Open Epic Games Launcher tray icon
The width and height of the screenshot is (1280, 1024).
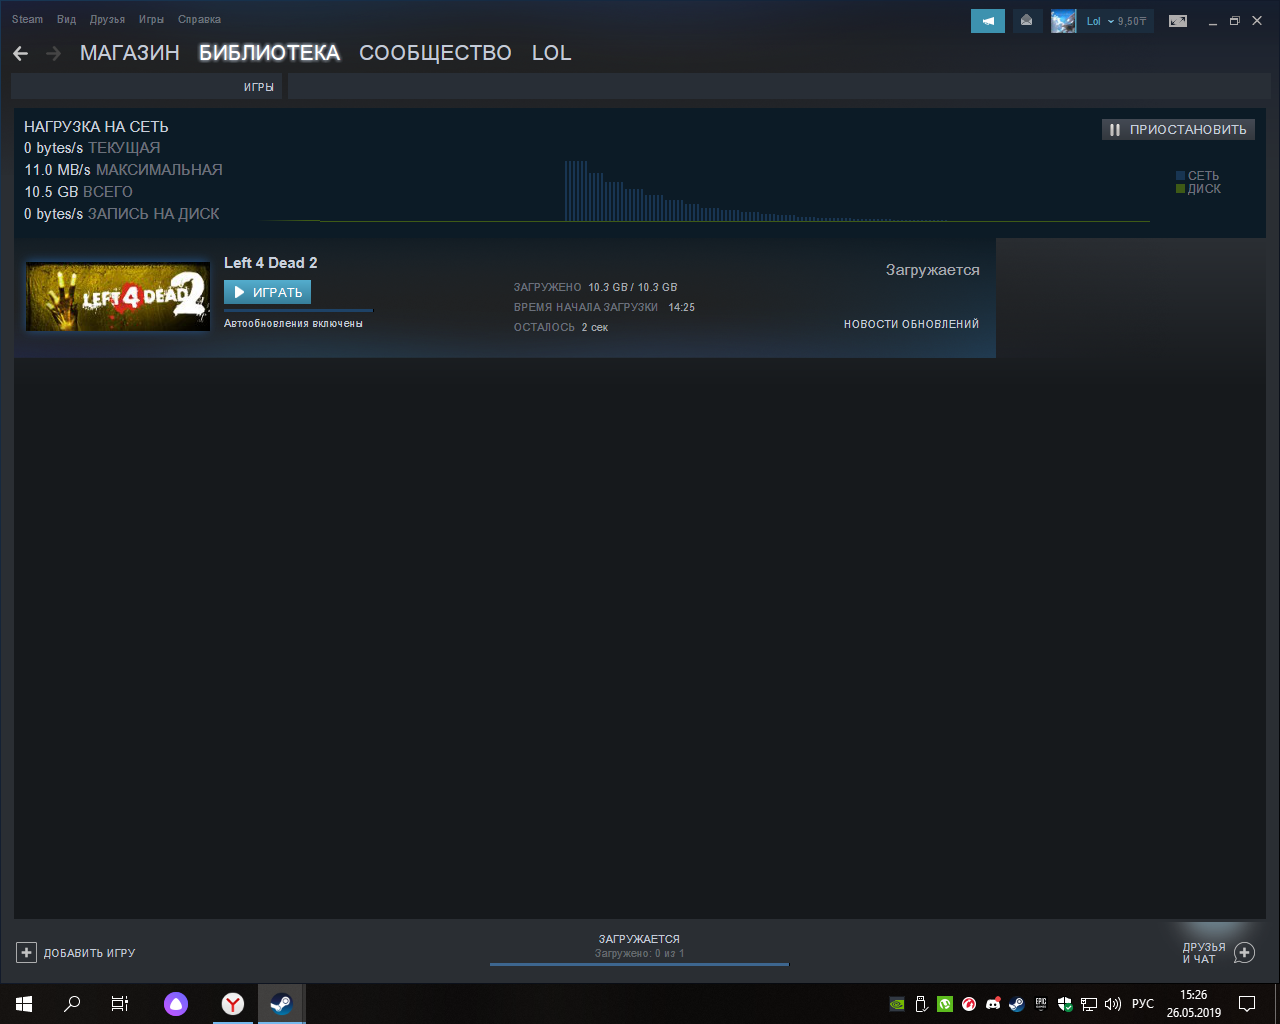pos(1041,1004)
